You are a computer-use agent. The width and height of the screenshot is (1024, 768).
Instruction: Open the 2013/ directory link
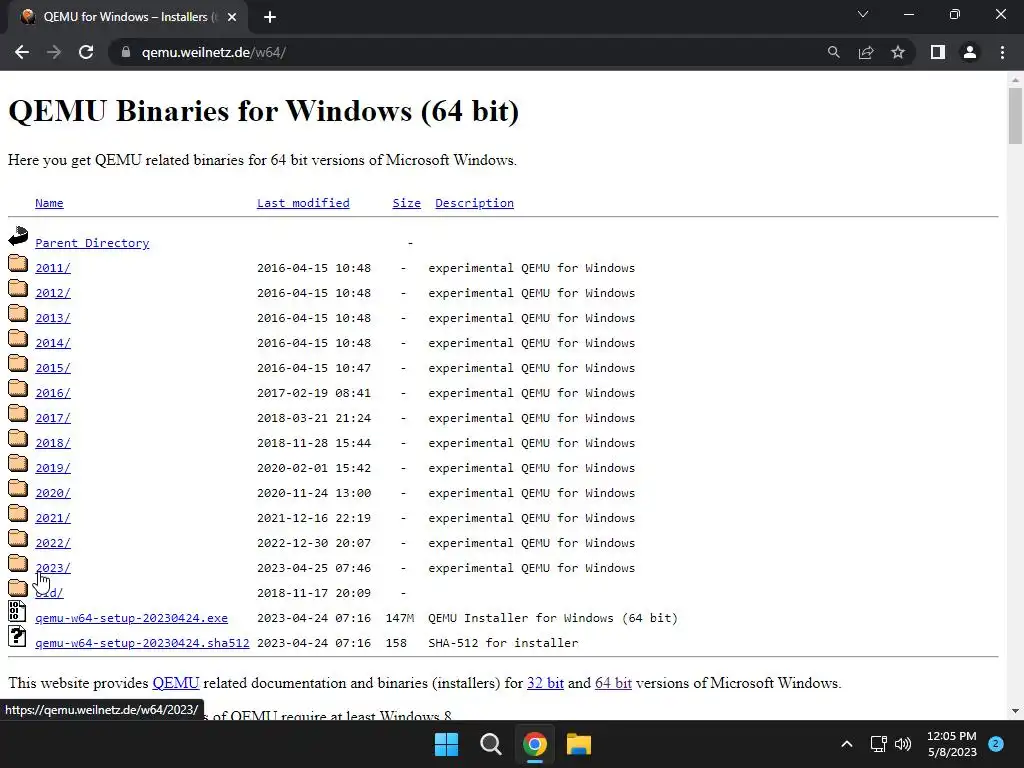tap(53, 318)
